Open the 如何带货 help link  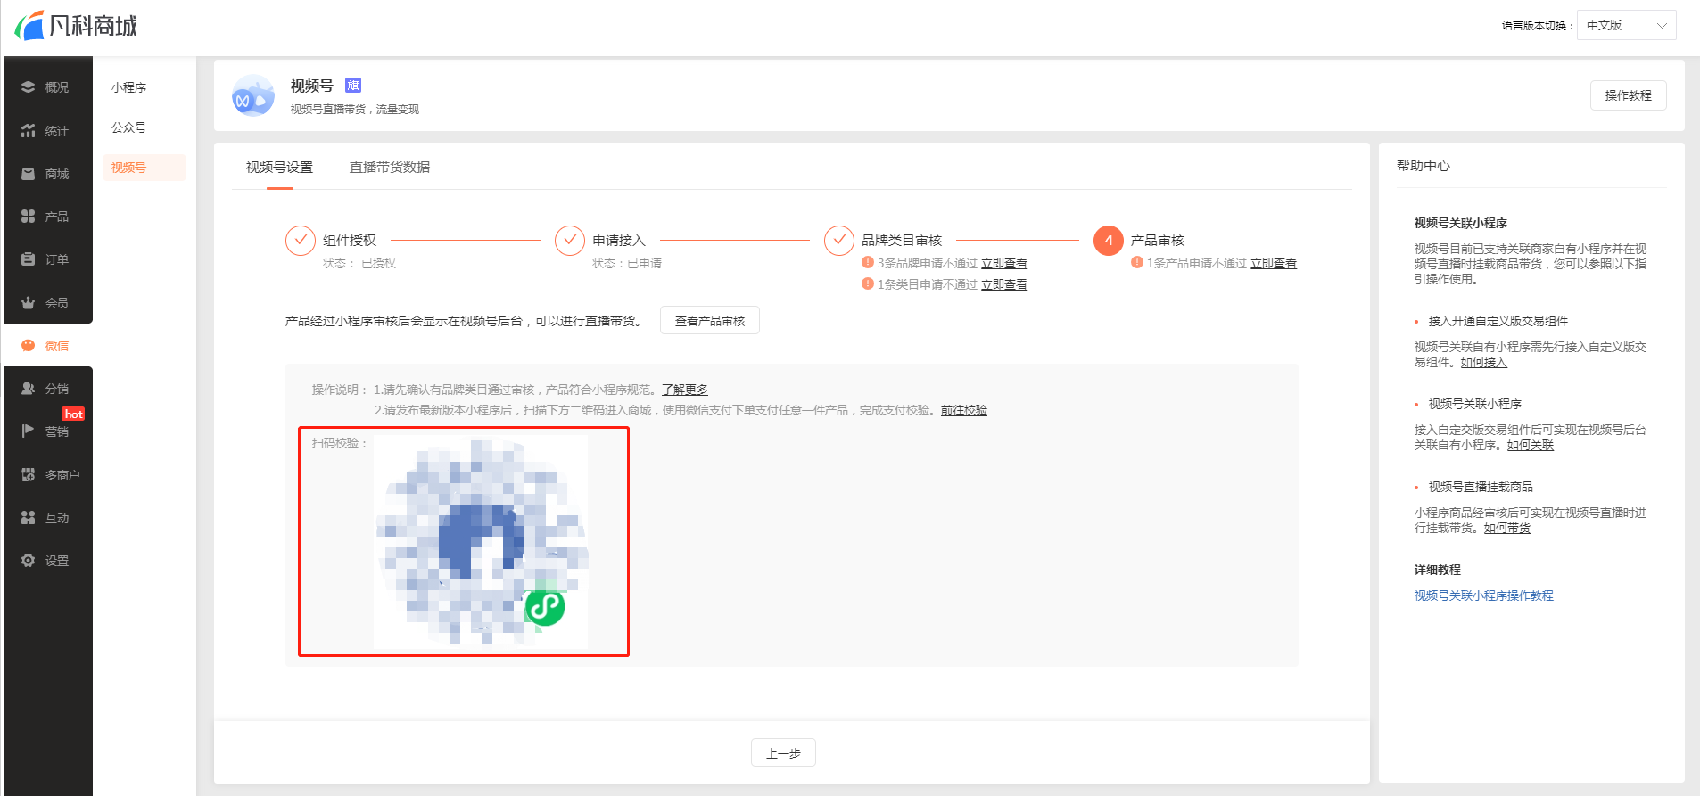[1507, 528]
